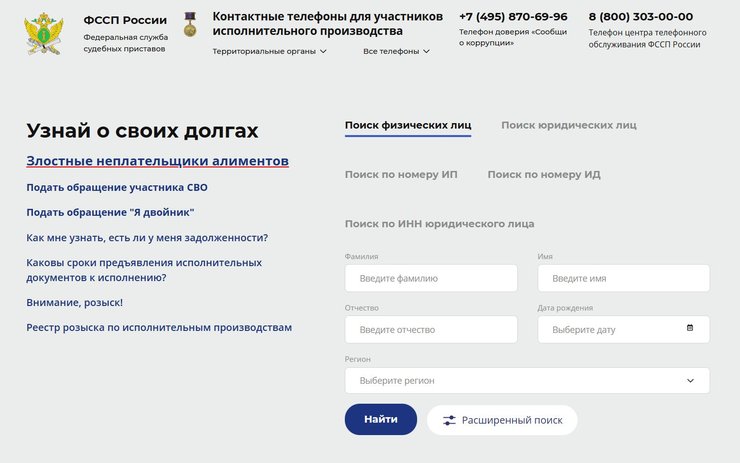Open Поиск по ИНН юридического лица tab

[x=439, y=224]
